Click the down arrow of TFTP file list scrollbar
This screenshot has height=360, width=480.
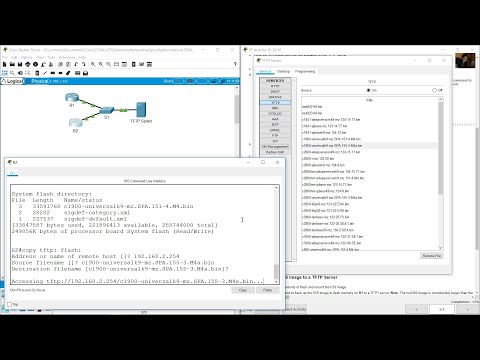click(441, 248)
